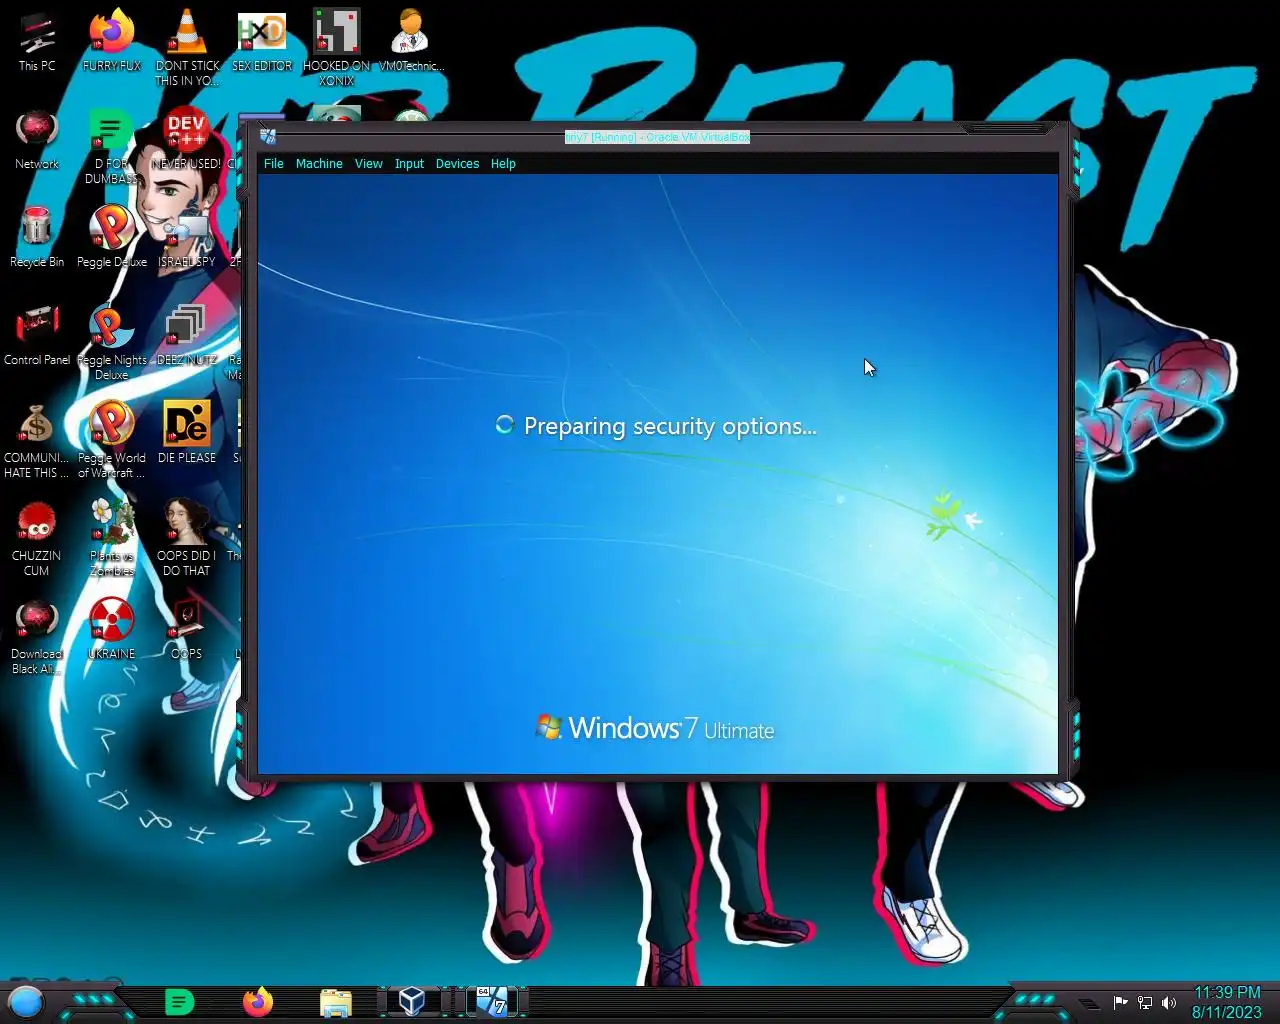Select the D FOR DUMBASS green shortcut
Image resolution: width=1280 pixels, height=1024 pixels.
tap(112, 146)
